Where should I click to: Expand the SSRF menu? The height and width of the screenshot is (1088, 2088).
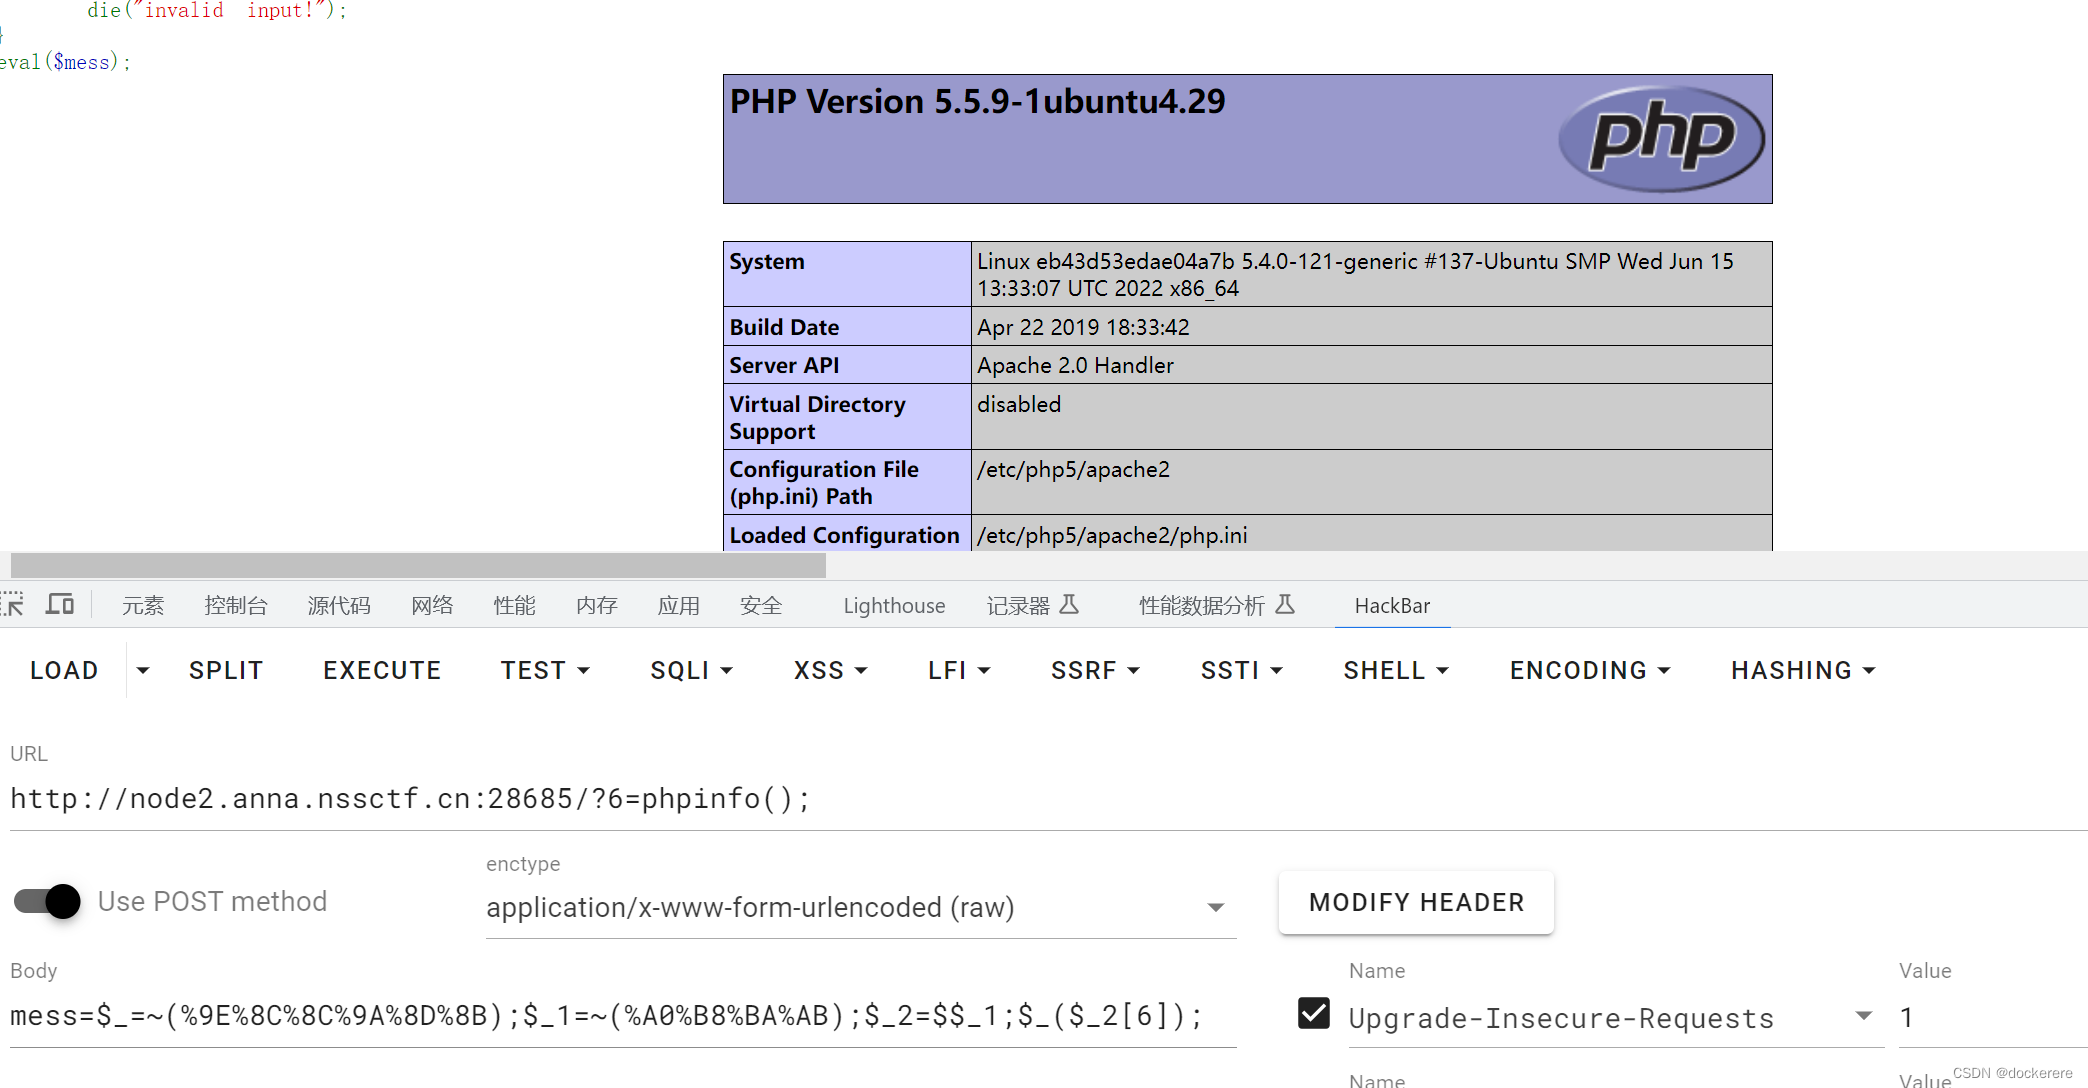pos(1094,670)
